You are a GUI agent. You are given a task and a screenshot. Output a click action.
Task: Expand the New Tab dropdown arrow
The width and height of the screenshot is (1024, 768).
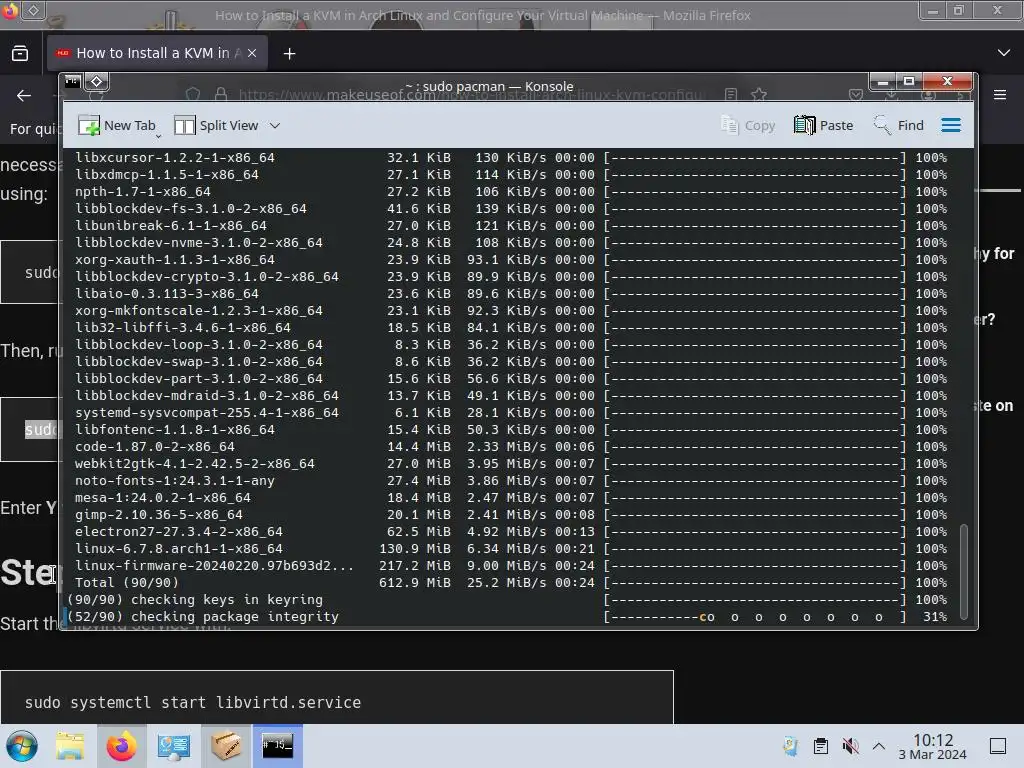159,135
